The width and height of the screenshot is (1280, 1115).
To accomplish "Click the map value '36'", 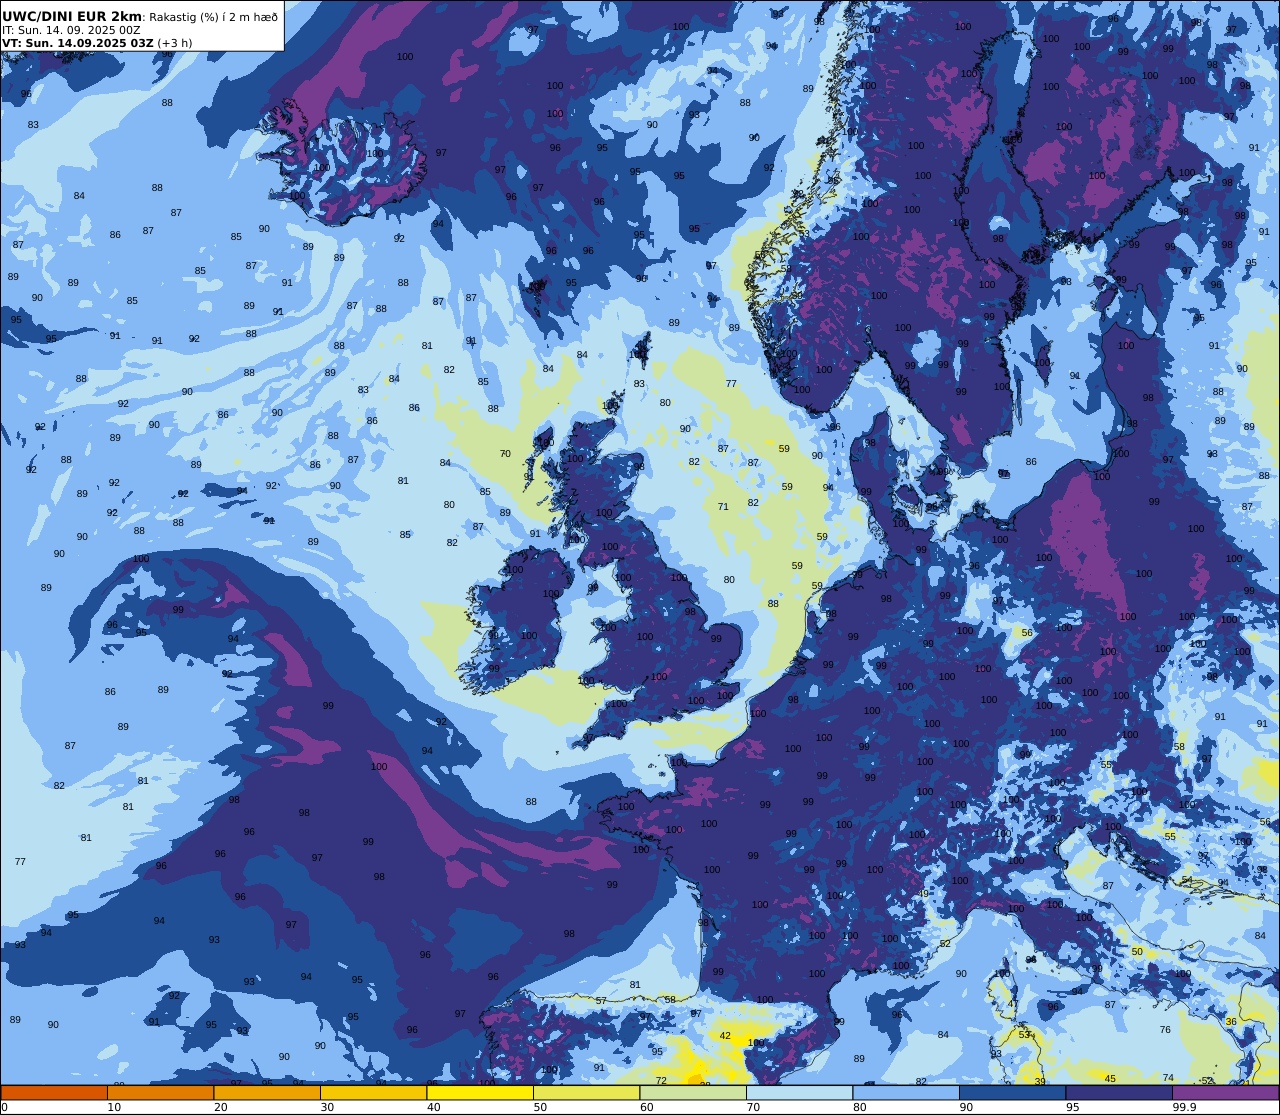I will [x=1231, y=1022].
